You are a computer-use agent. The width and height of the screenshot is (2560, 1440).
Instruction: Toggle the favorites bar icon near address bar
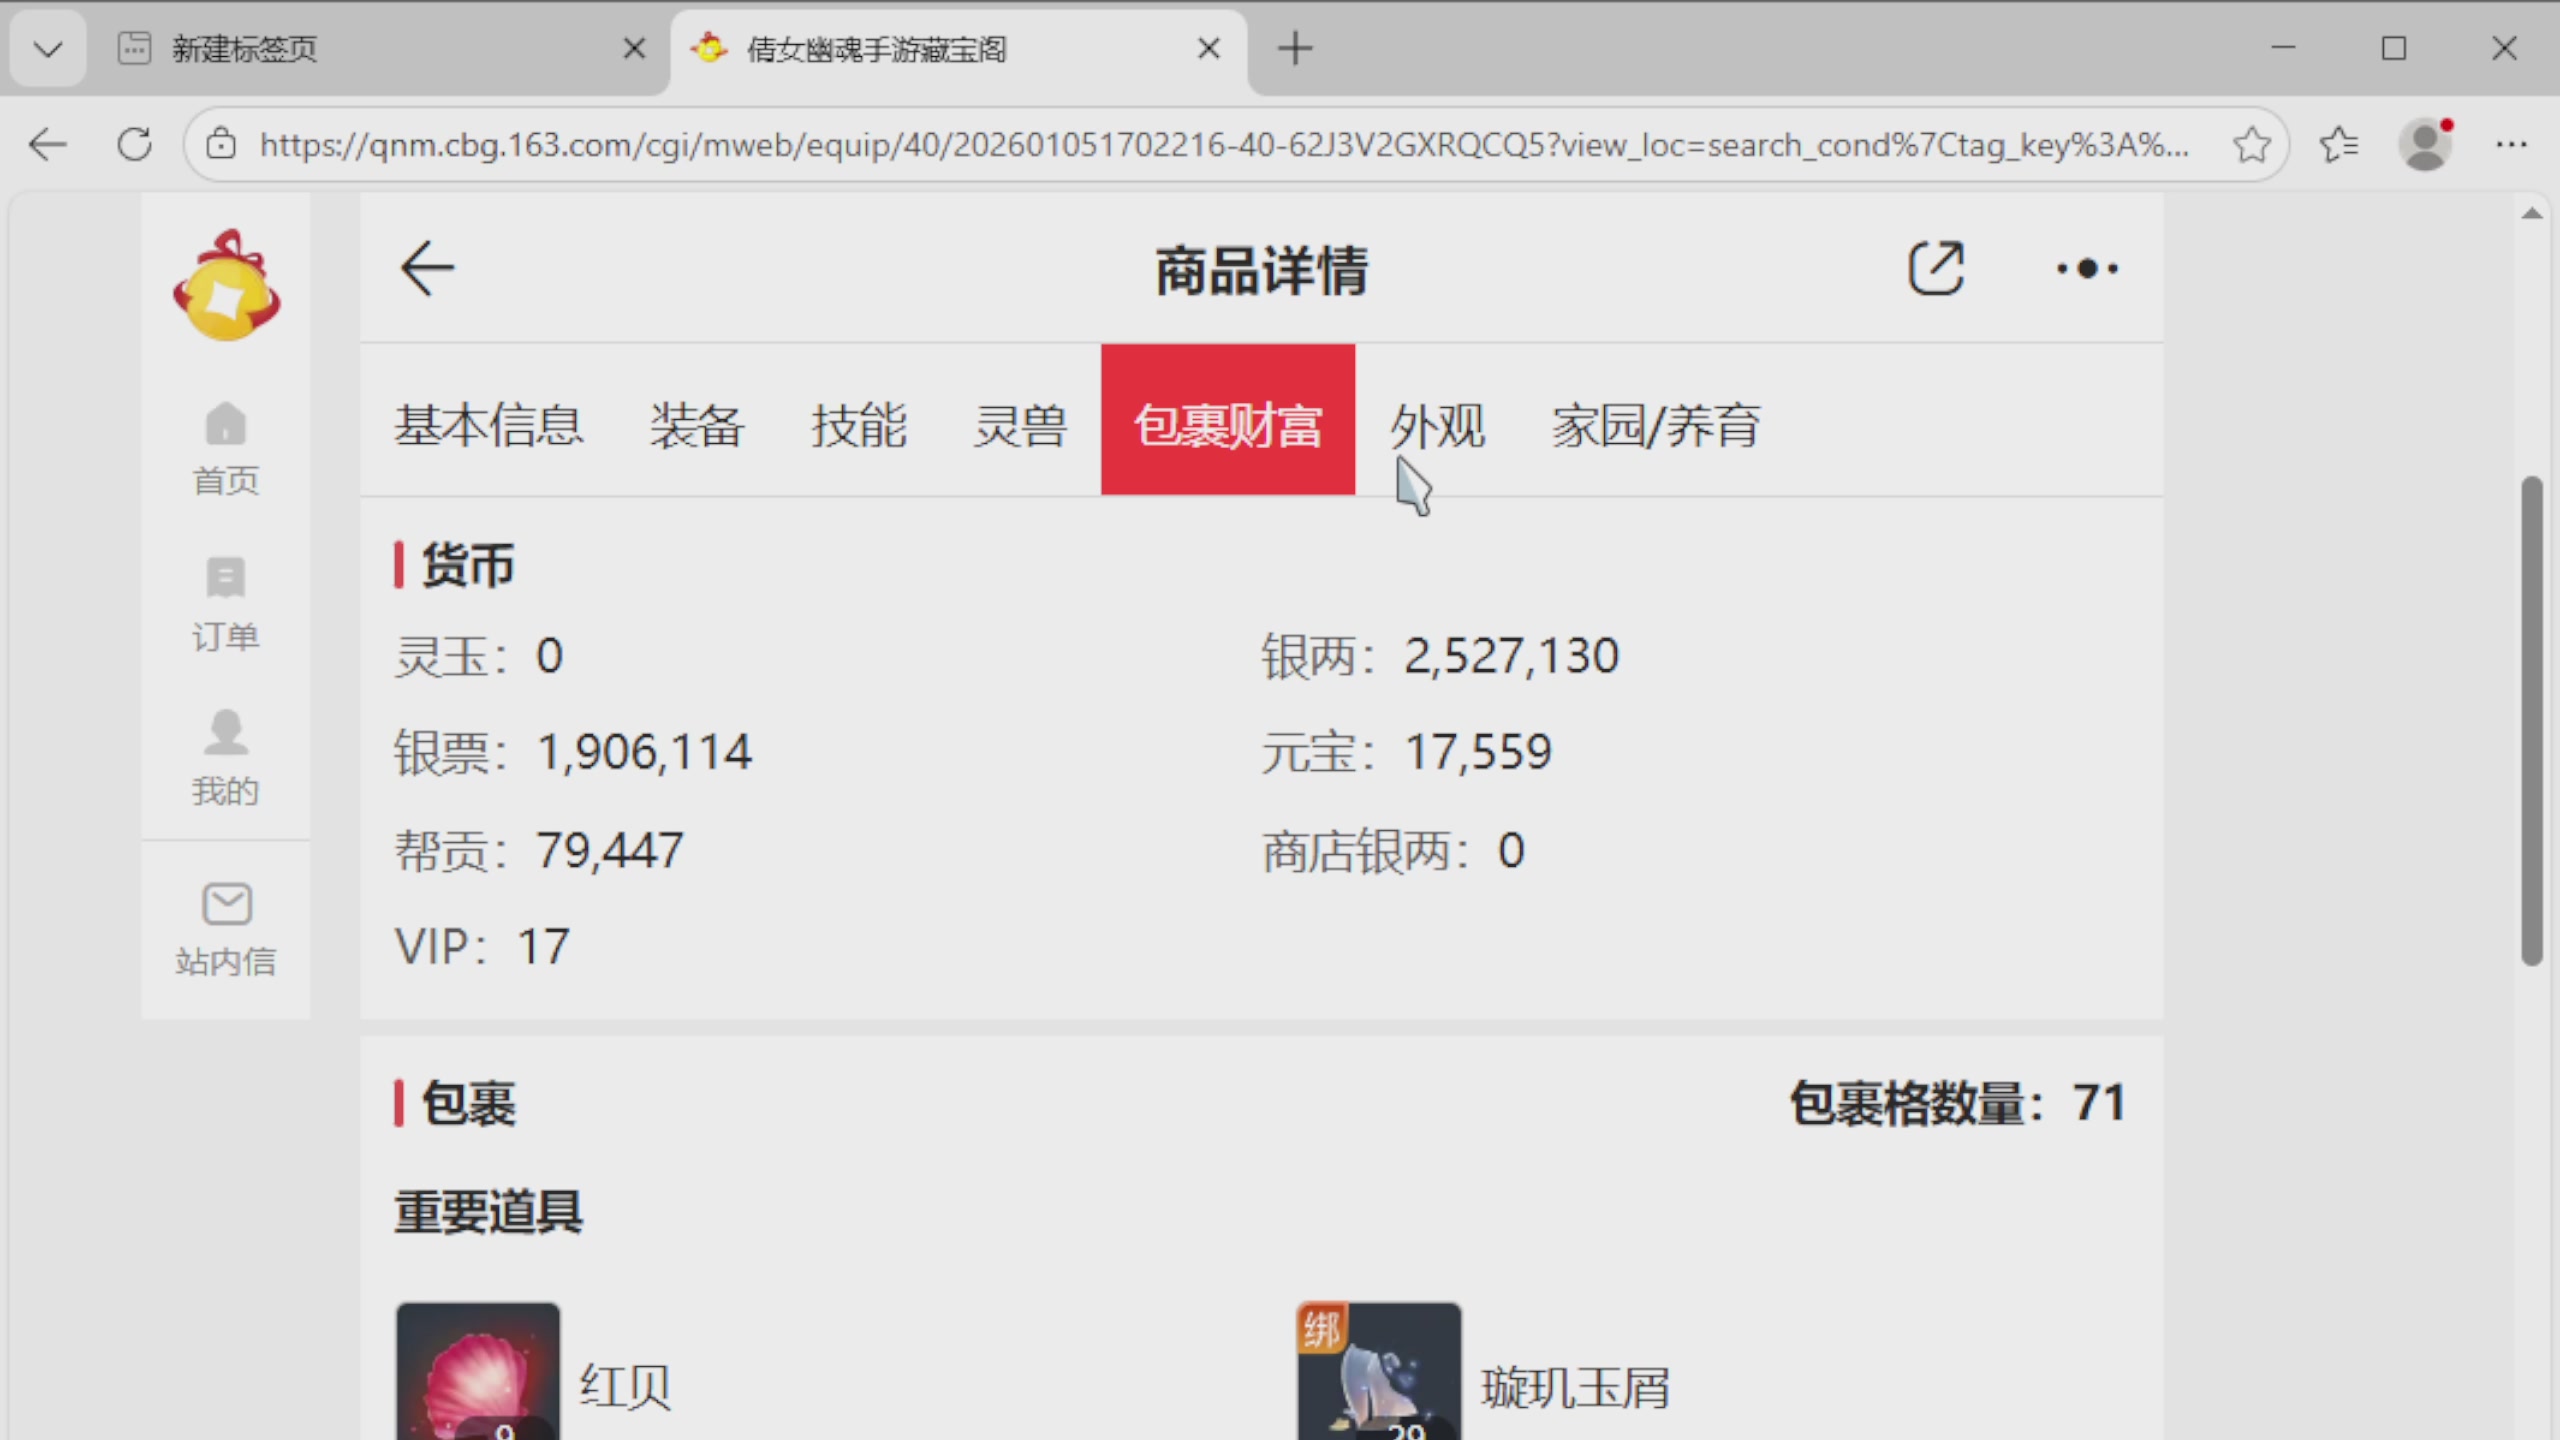(x=2338, y=145)
